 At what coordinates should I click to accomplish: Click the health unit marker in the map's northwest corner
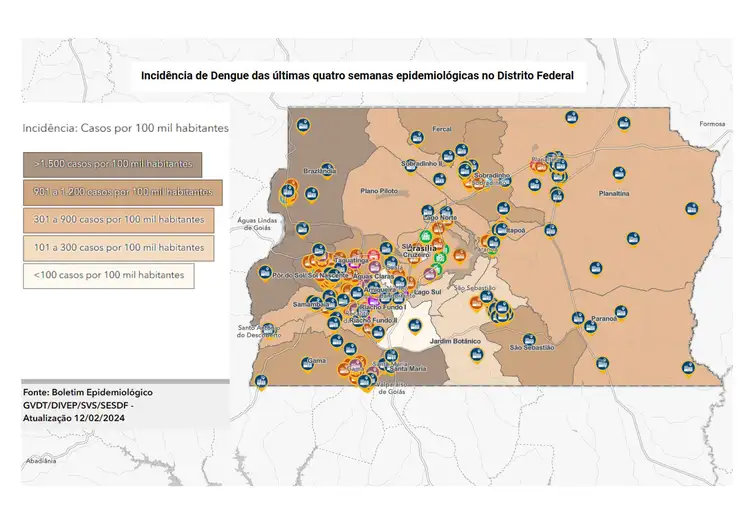point(303,125)
